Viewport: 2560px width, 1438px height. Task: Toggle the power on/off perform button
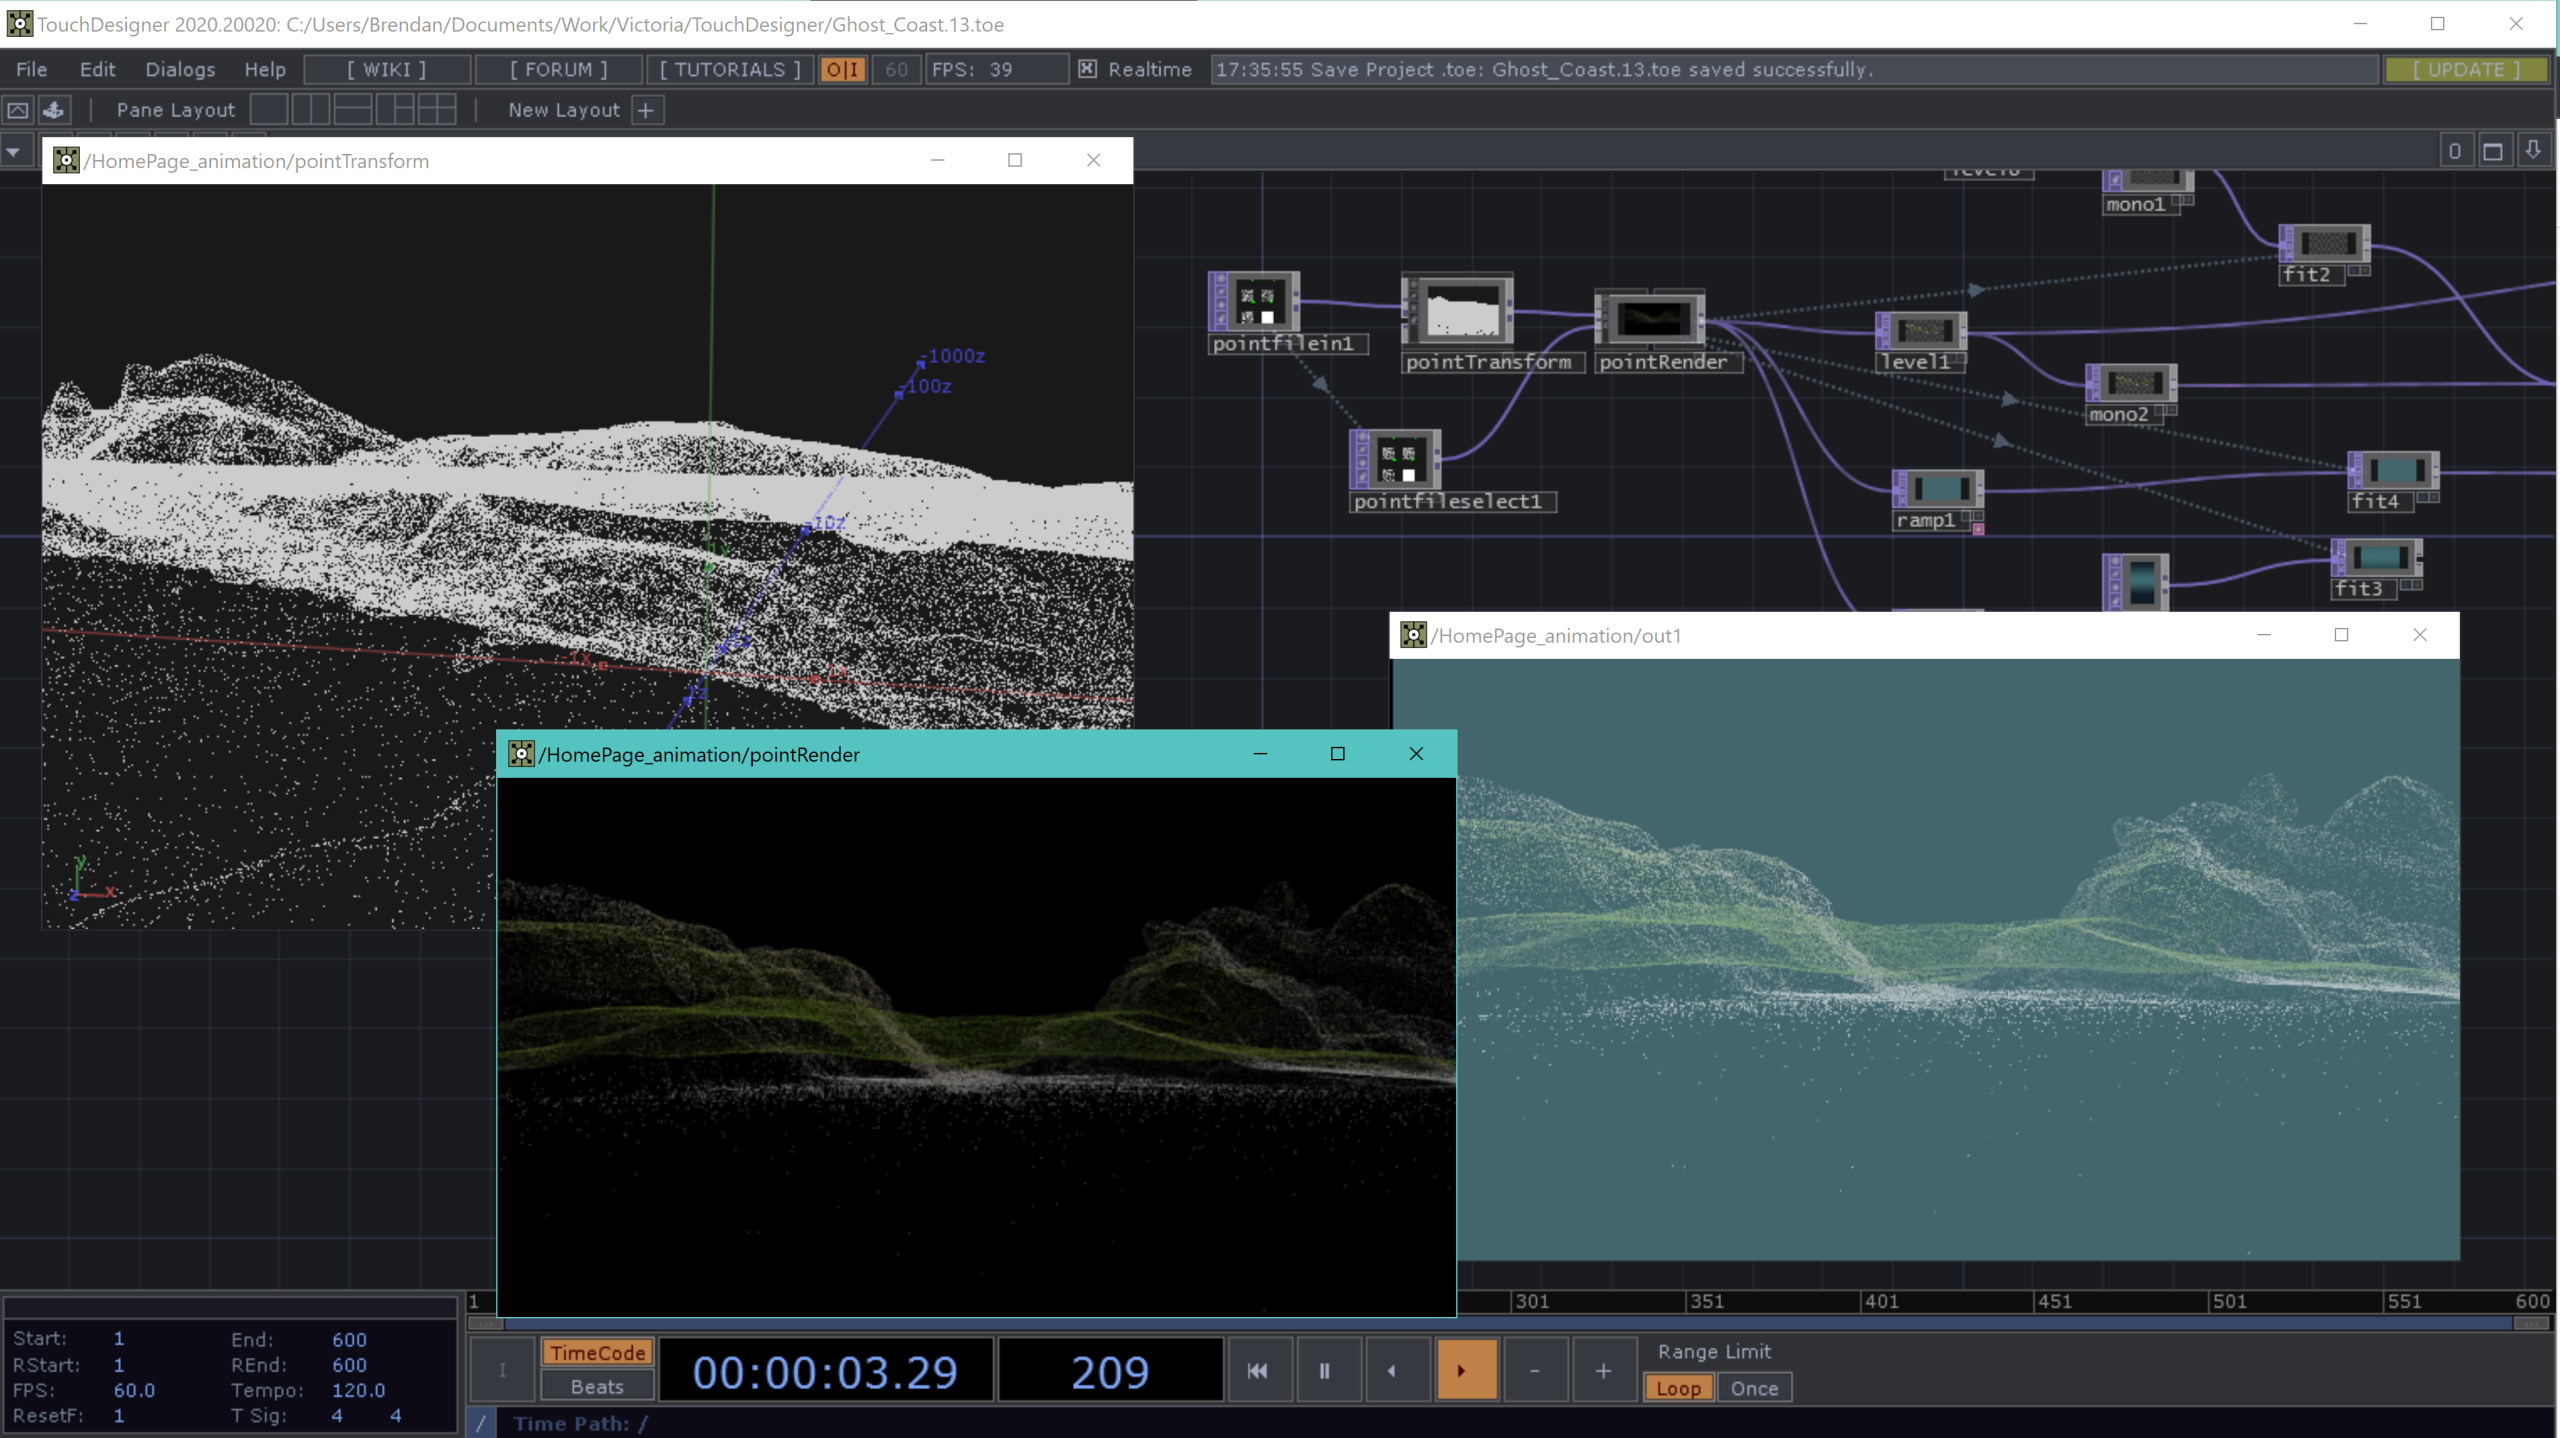click(x=842, y=69)
